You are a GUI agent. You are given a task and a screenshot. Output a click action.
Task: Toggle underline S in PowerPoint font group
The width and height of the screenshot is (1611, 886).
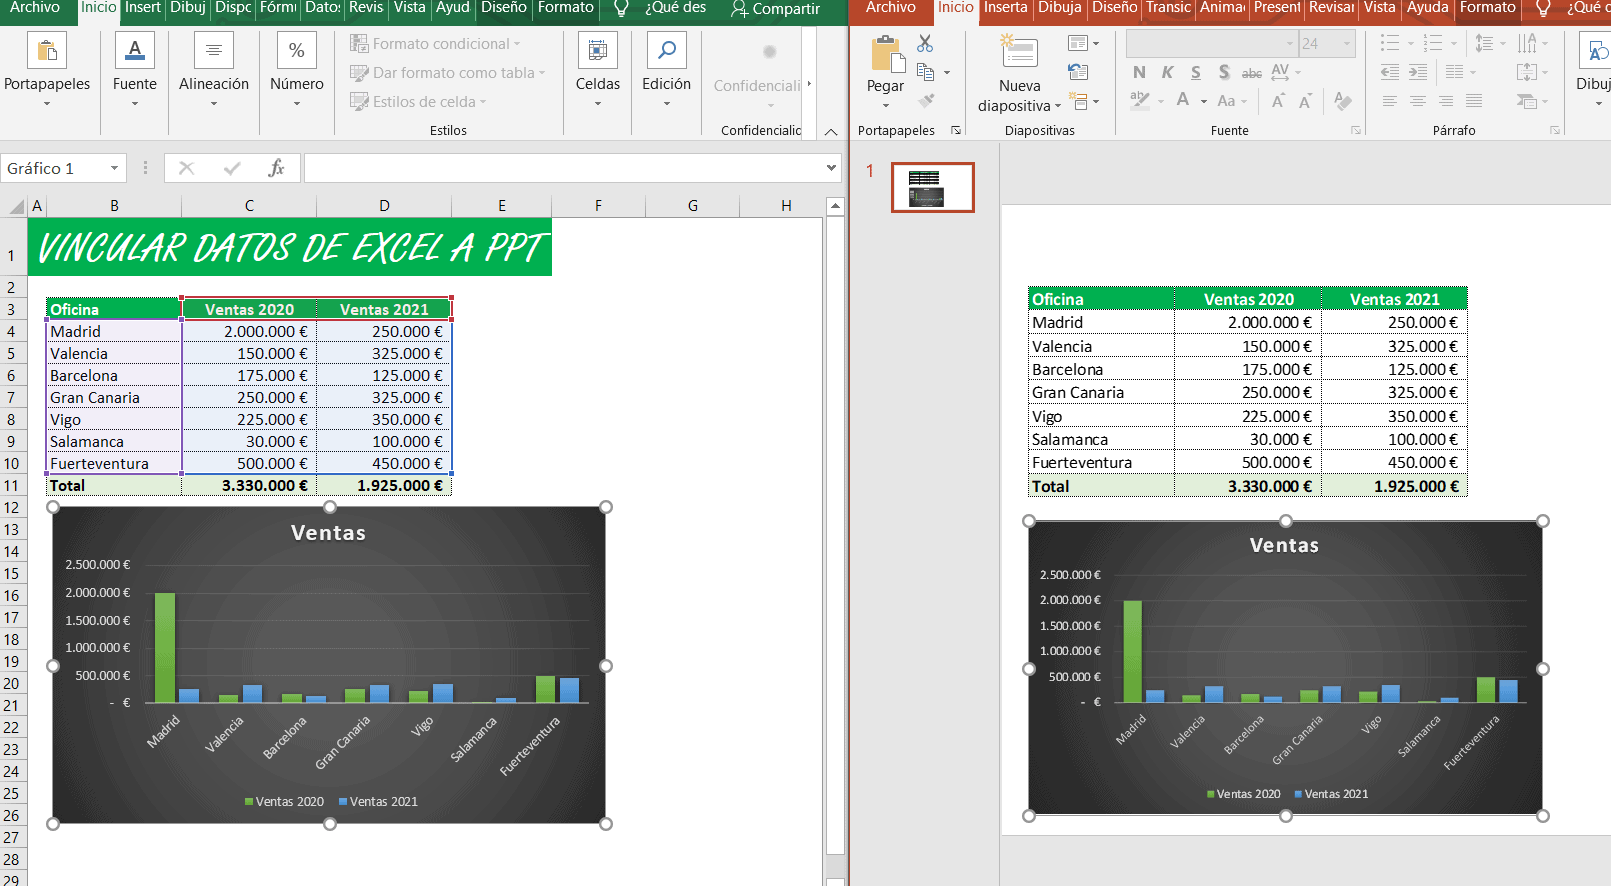coord(1196,72)
